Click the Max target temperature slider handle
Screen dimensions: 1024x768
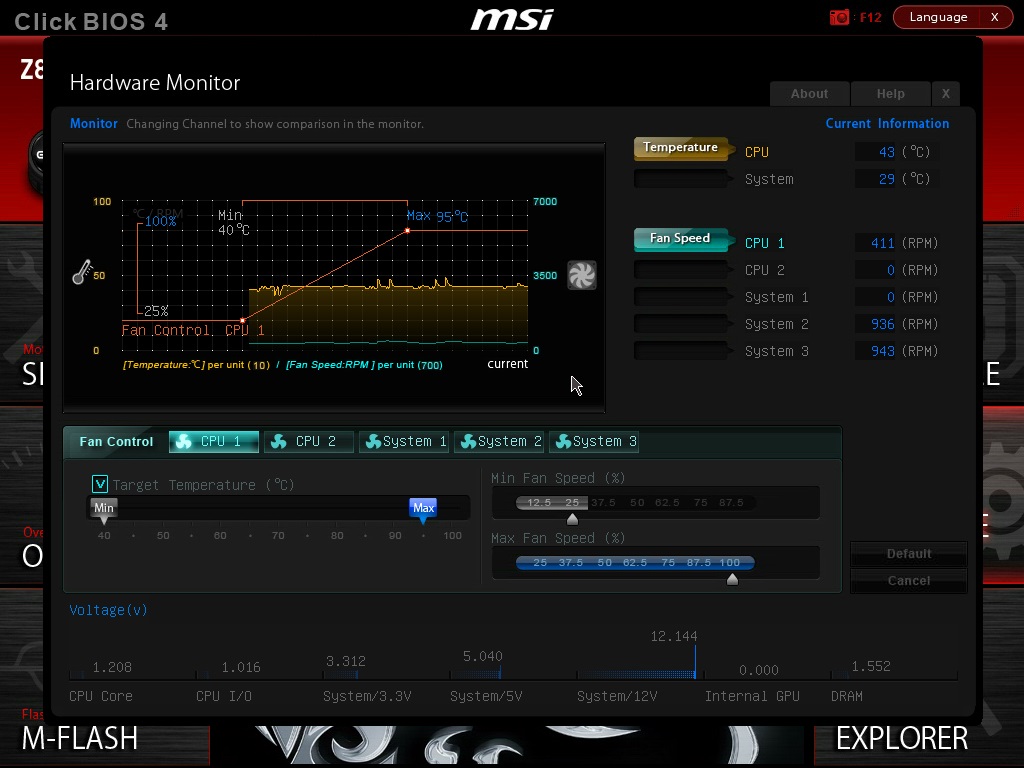(423, 510)
